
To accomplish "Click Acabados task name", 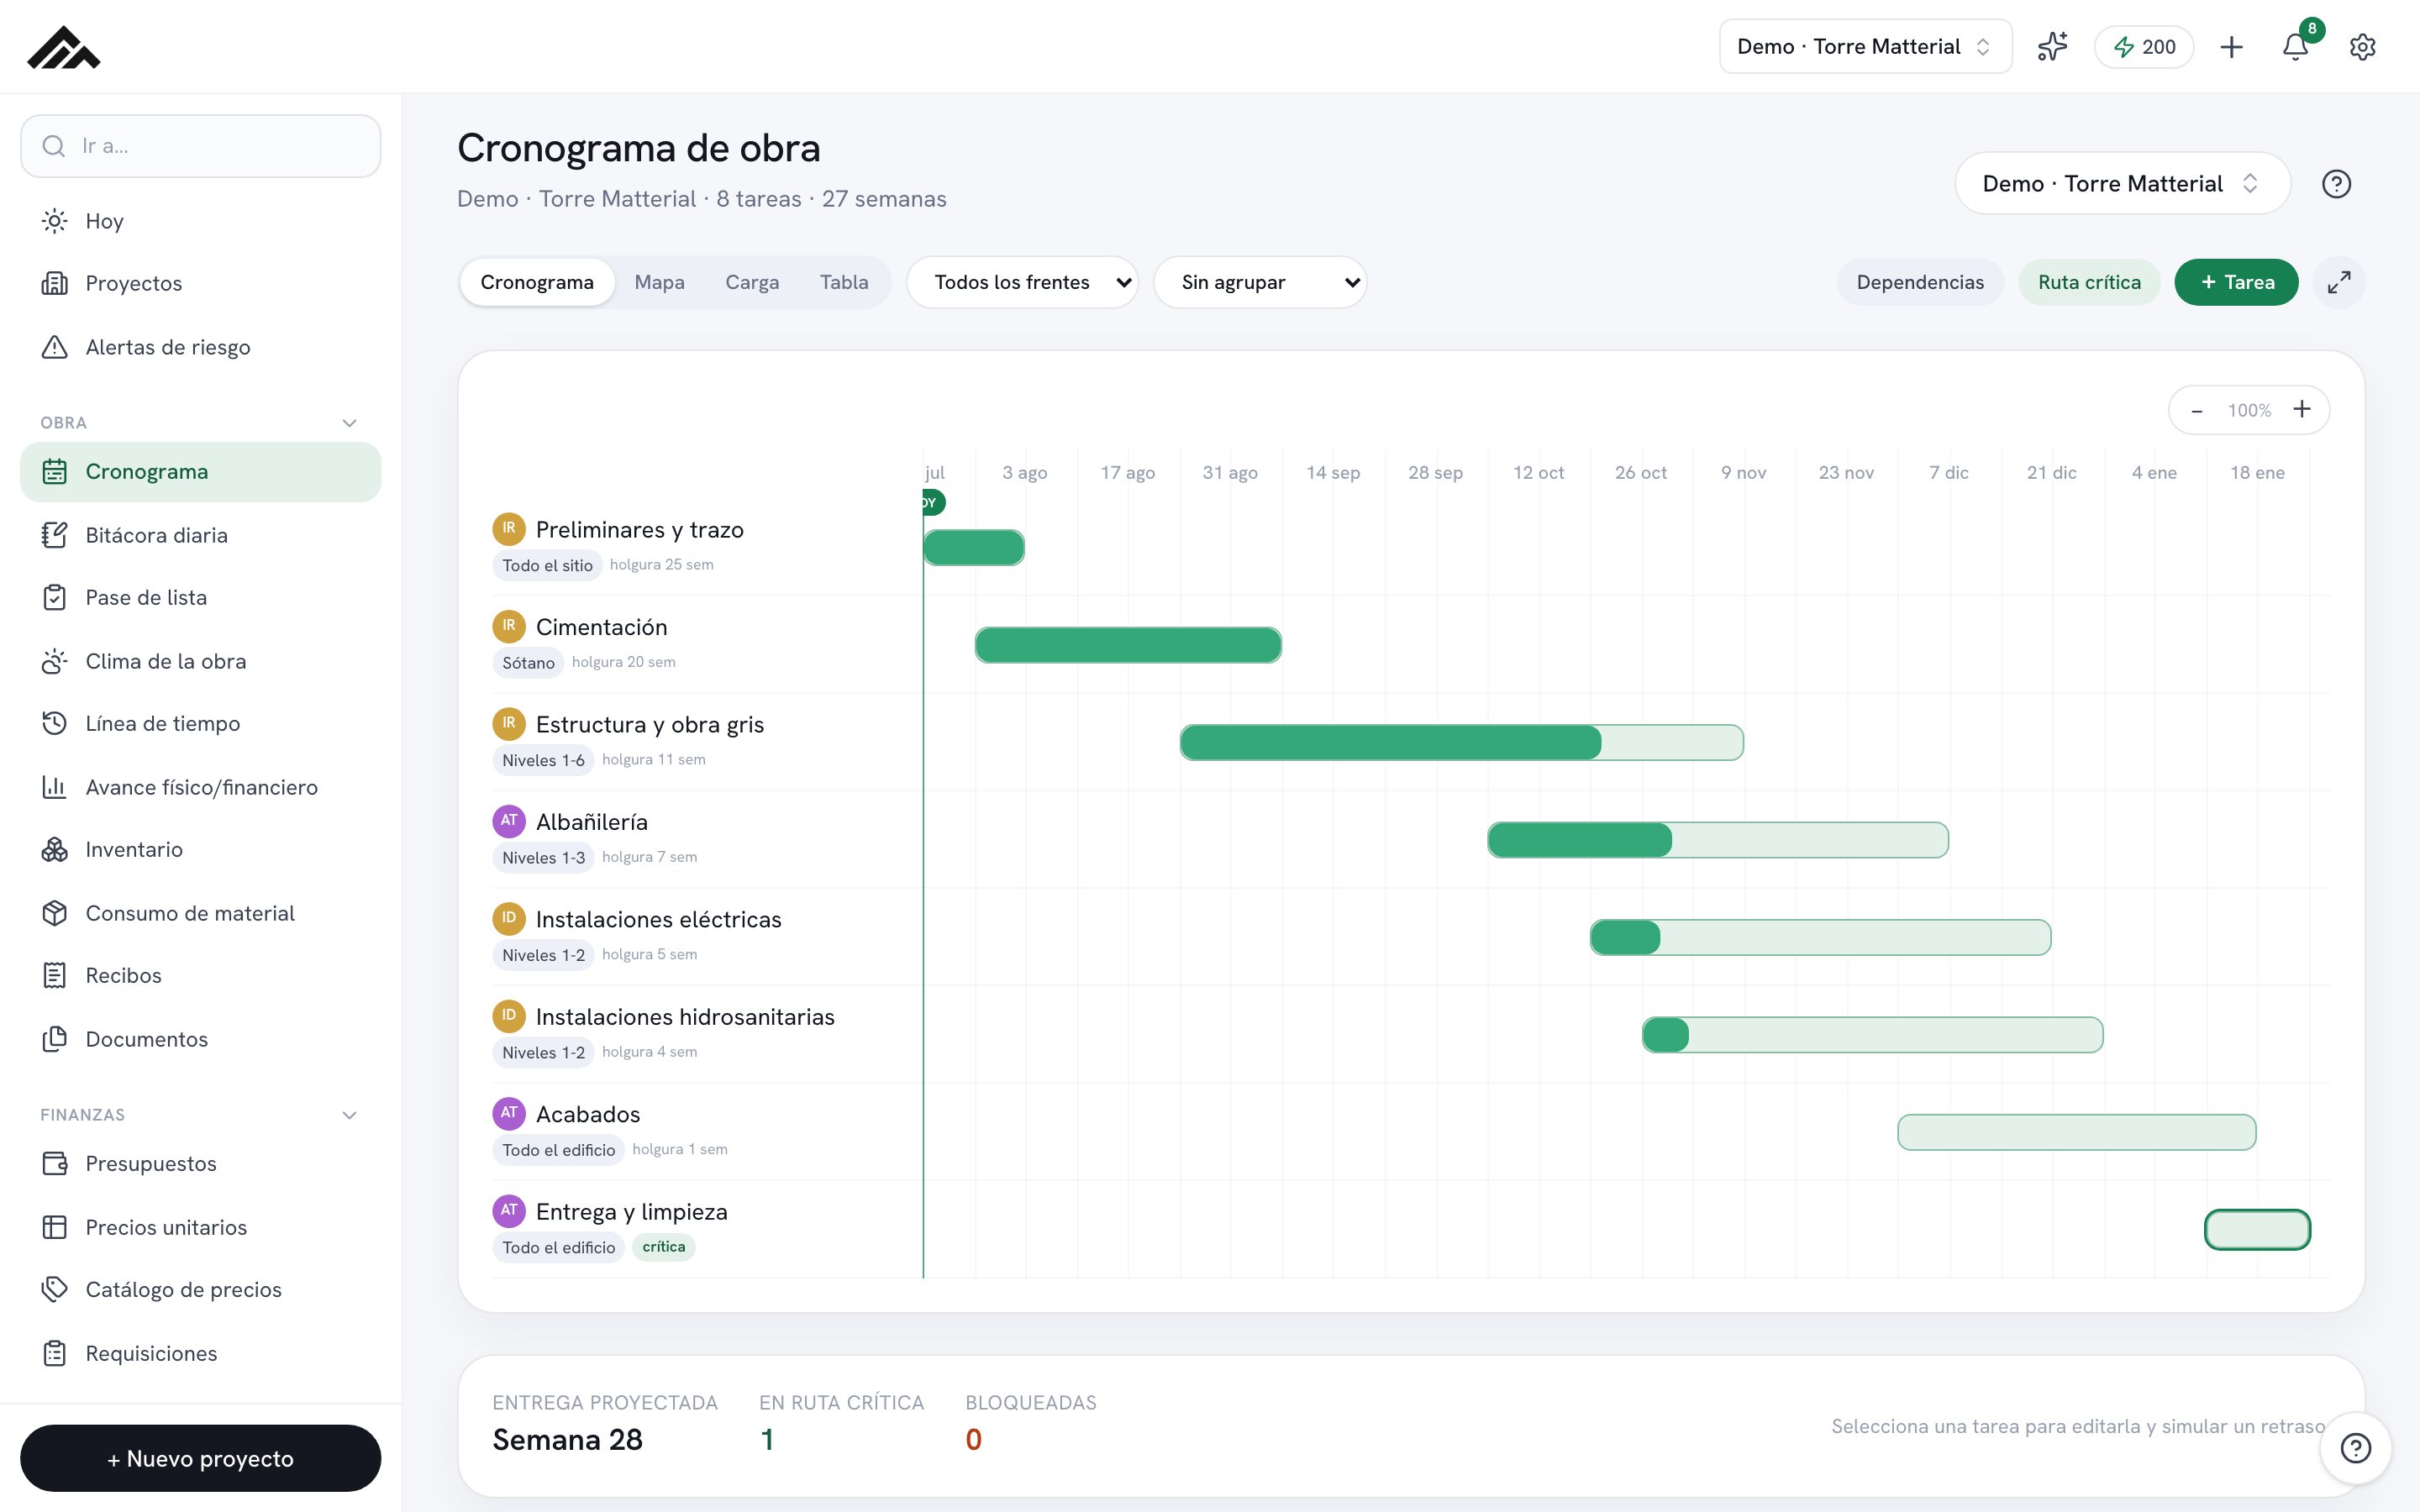I will point(588,1114).
